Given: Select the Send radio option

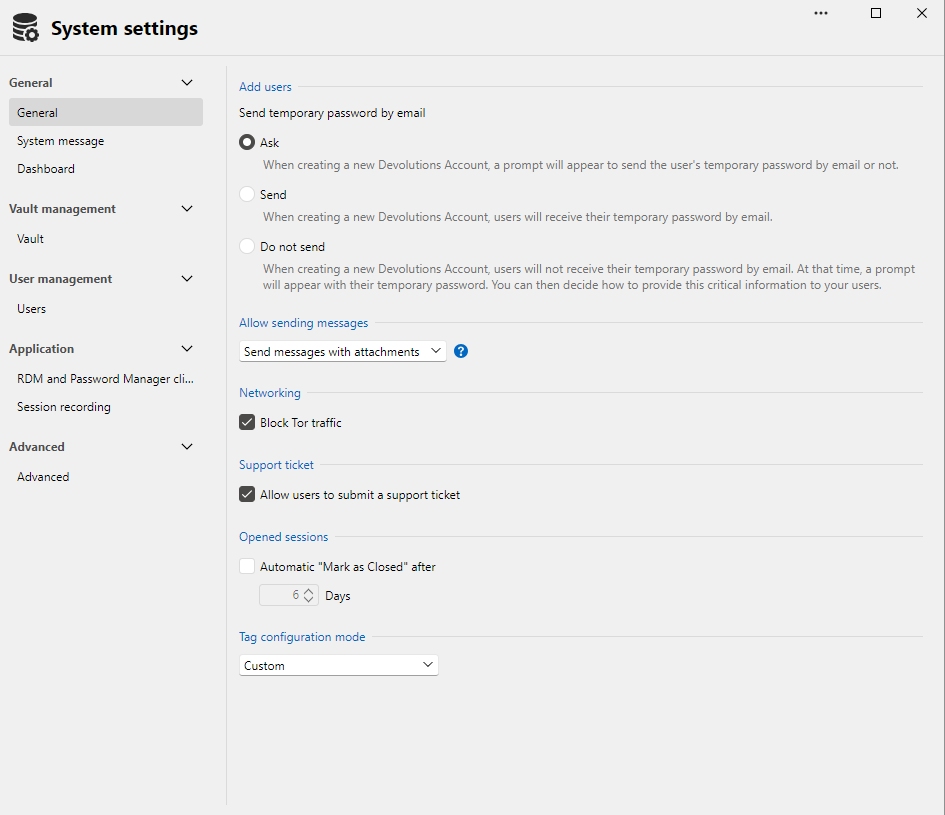Looking at the screenshot, I should click(246, 194).
